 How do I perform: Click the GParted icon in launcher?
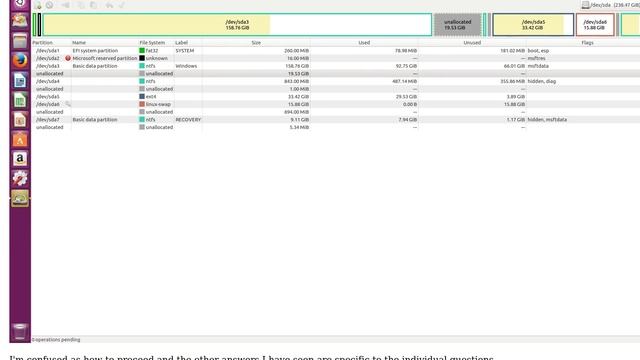tap(20, 198)
